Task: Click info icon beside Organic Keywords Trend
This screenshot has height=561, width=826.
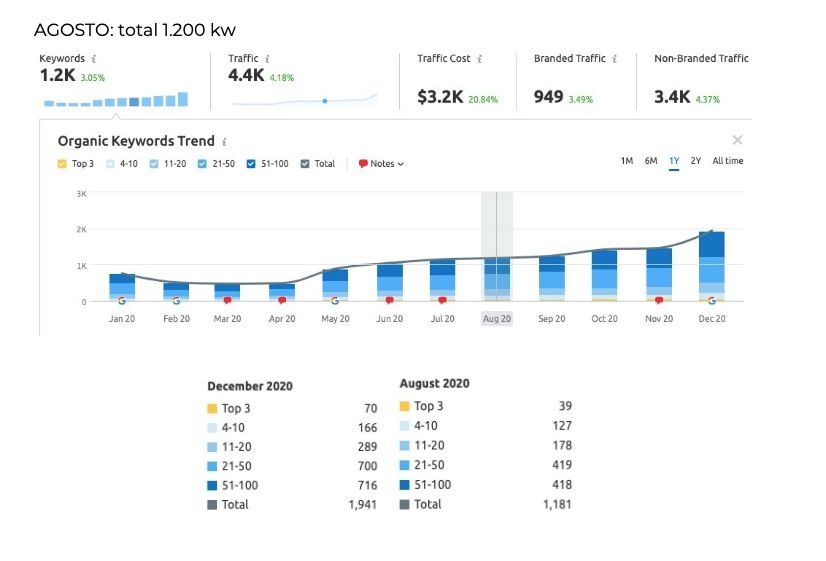Action: (x=224, y=142)
